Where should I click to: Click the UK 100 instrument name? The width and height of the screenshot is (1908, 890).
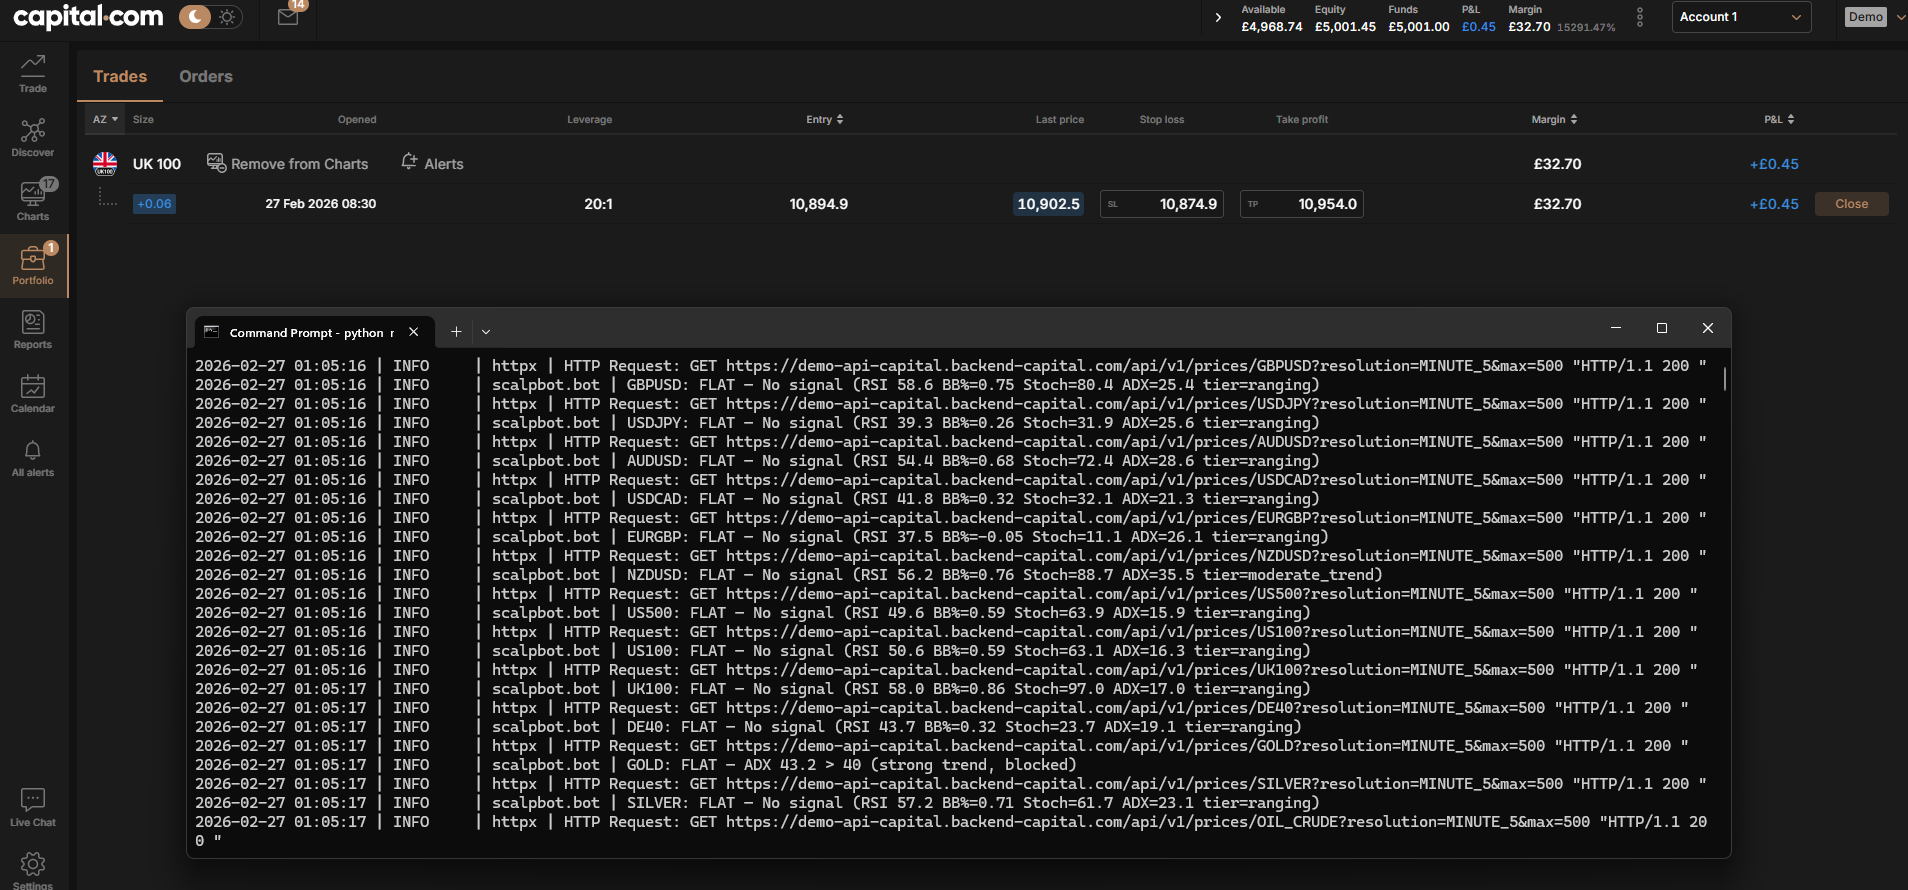pyautogui.click(x=157, y=164)
